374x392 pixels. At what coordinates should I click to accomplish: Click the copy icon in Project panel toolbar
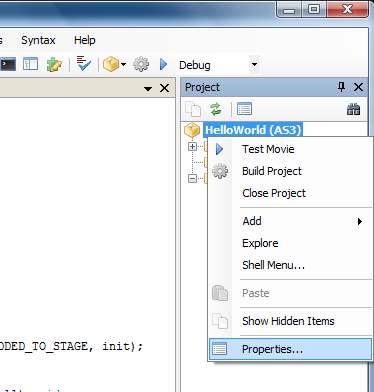point(193,109)
